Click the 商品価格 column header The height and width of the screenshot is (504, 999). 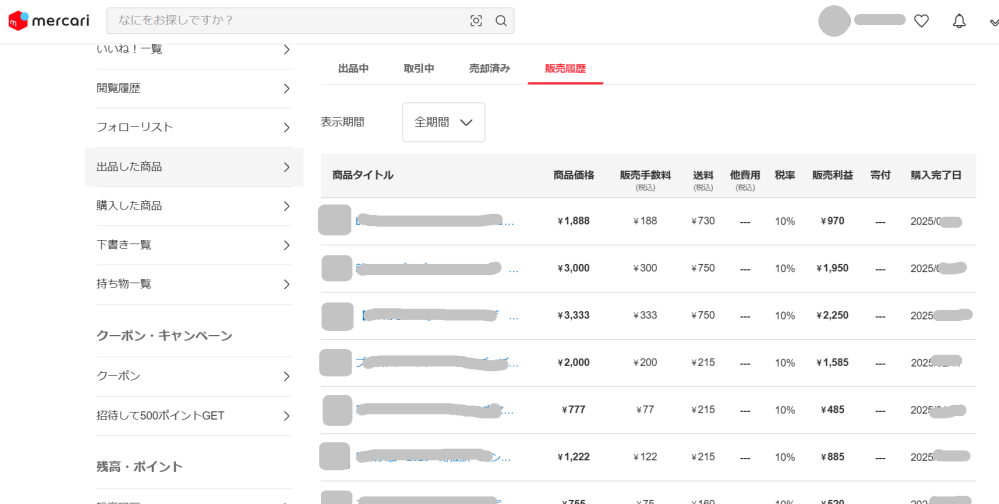coord(573,175)
